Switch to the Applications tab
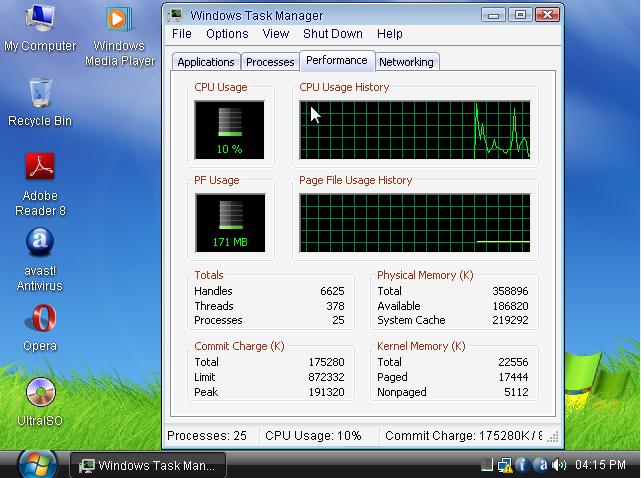Screen dimensions: 641x478 tap(206, 62)
